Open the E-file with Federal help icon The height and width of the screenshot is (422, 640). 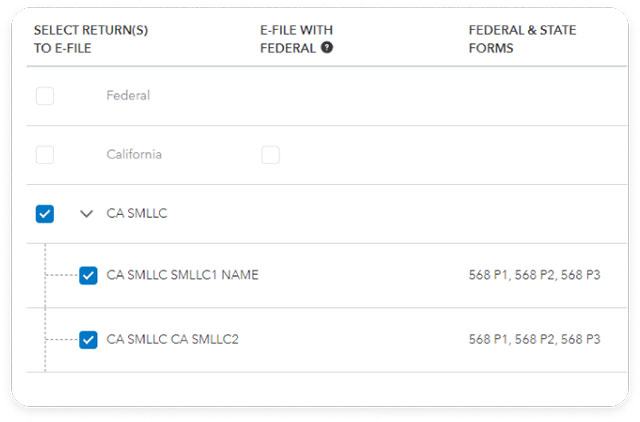coord(327,48)
